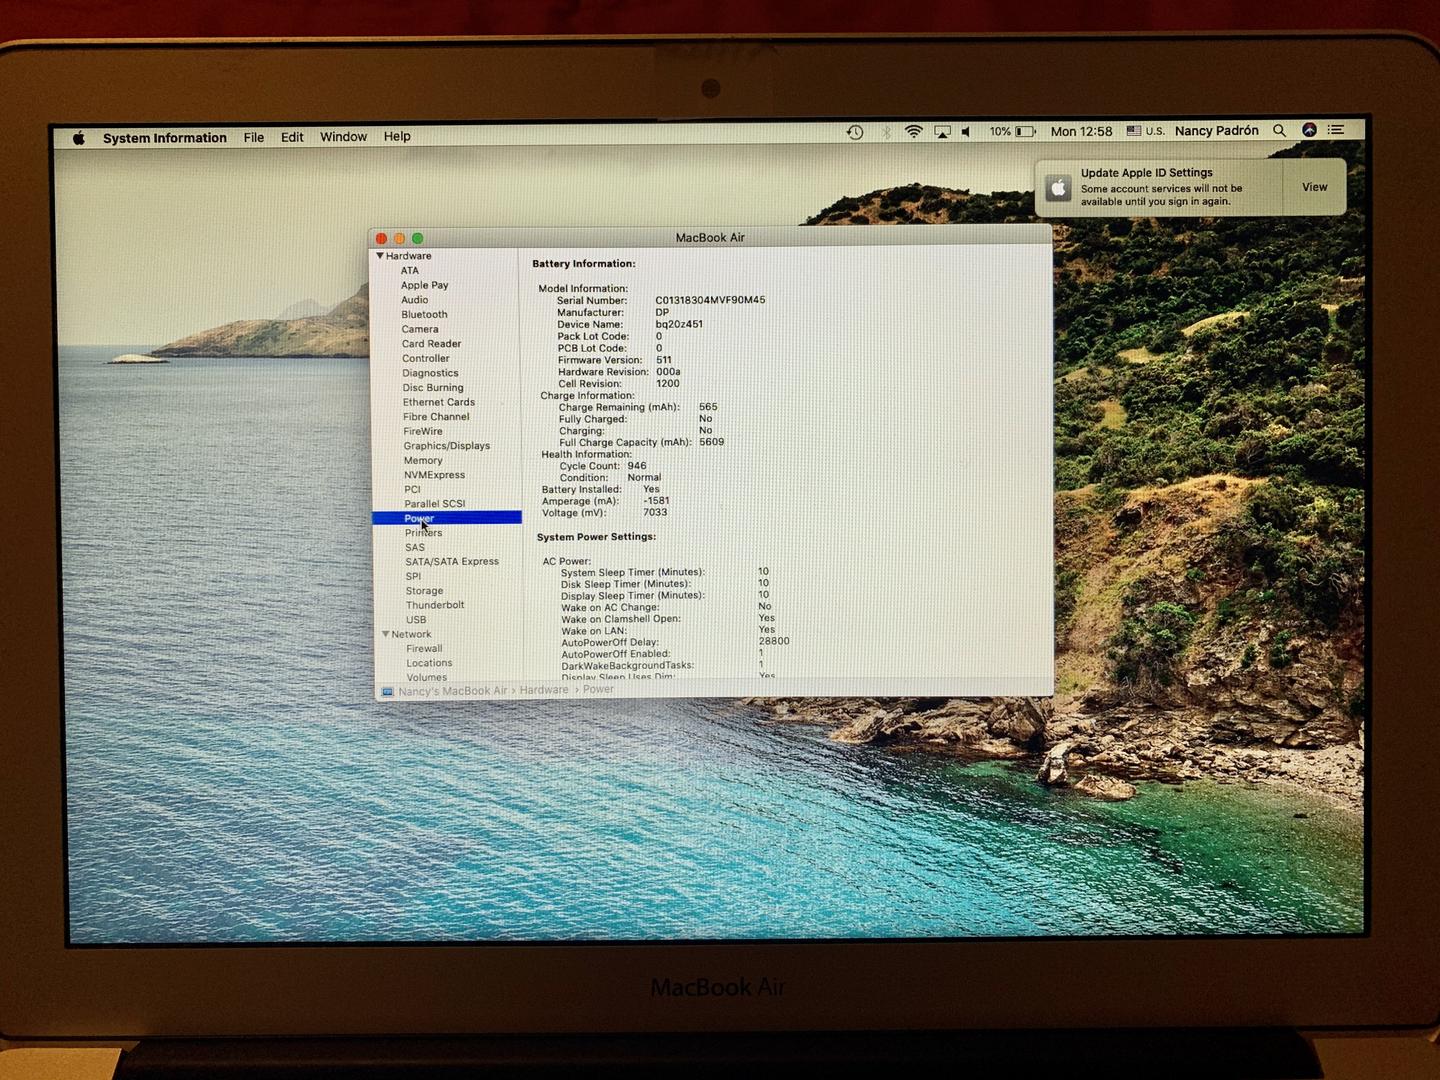Open Nancy Padrón user menu

pyautogui.click(x=1216, y=131)
